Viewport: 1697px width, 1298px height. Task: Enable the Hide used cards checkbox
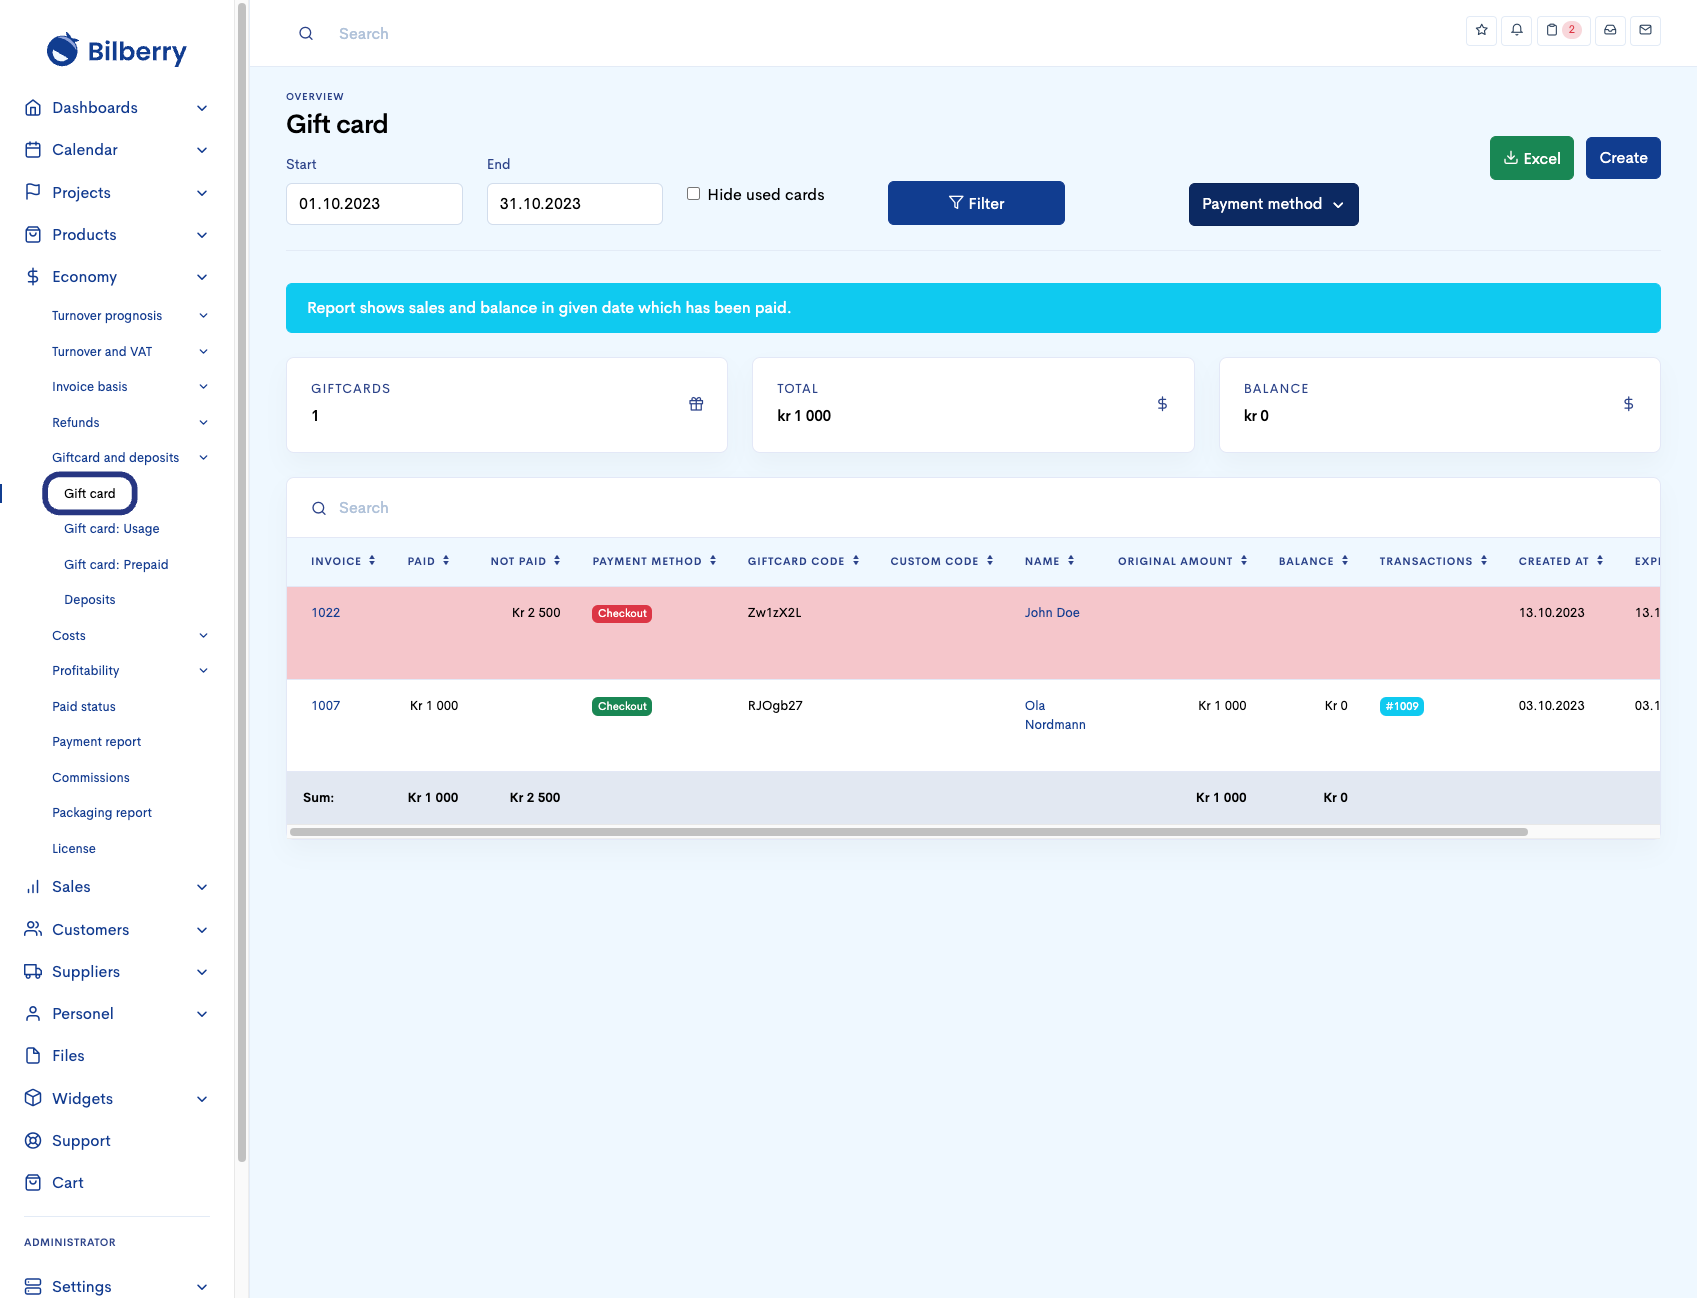pyautogui.click(x=693, y=194)
